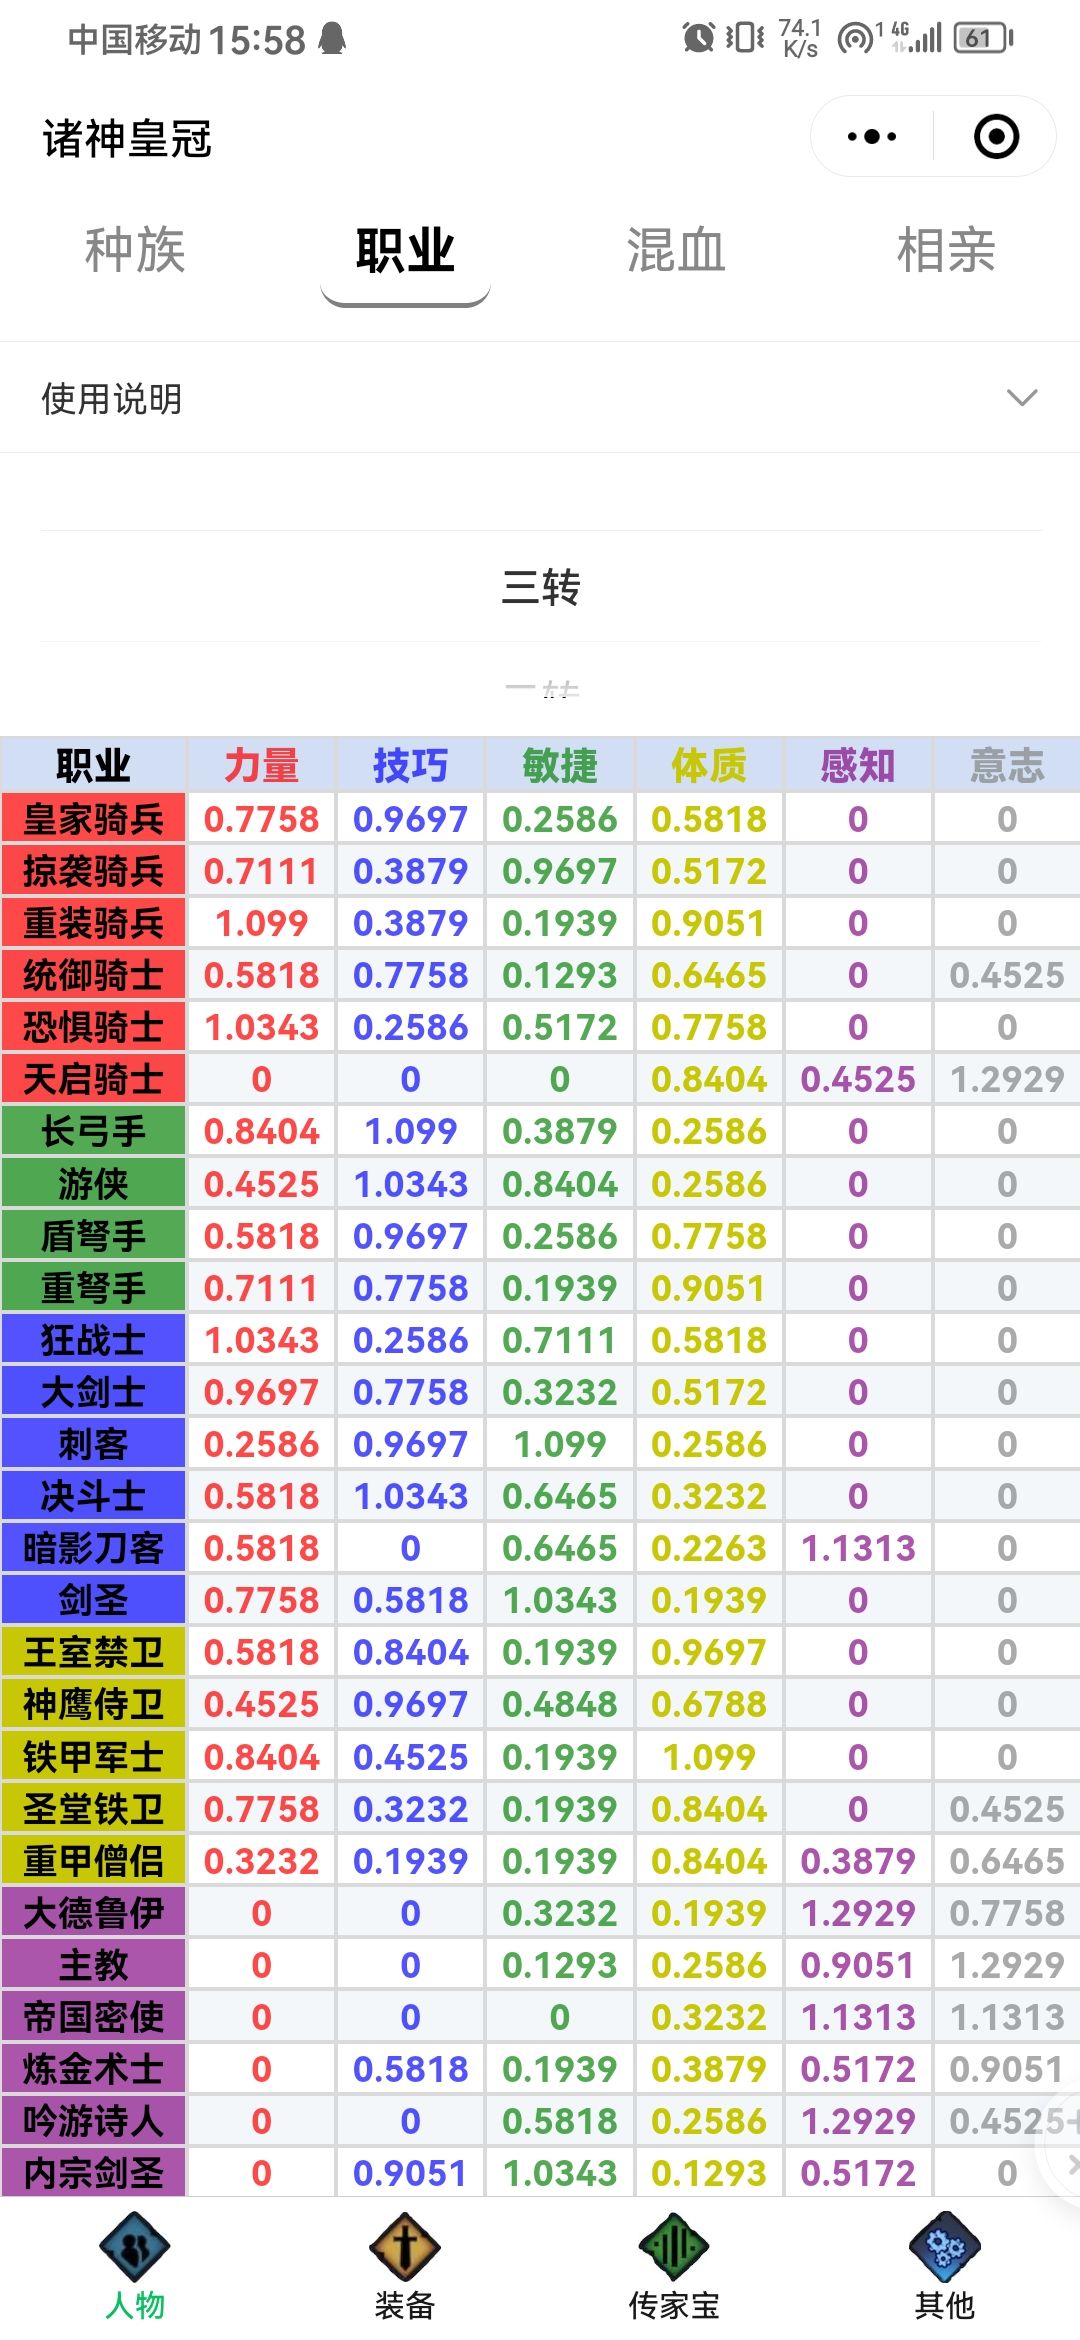Screen dimensions: 1080x2340
Task: Select the 内宗剑圣 row label
Action: [93, 2173]
